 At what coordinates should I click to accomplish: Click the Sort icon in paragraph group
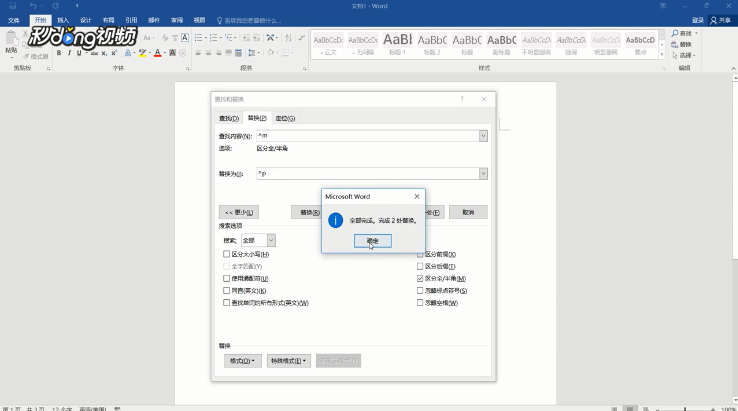(289, 38)
